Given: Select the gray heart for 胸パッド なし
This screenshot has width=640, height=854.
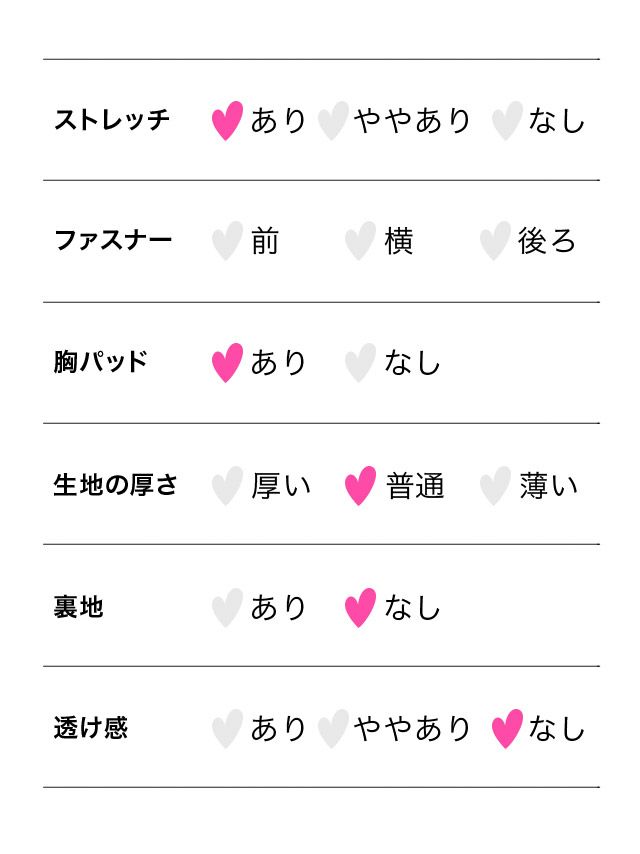Looking at the screenshot, I should pyautogui.click(x=360, y=362).
